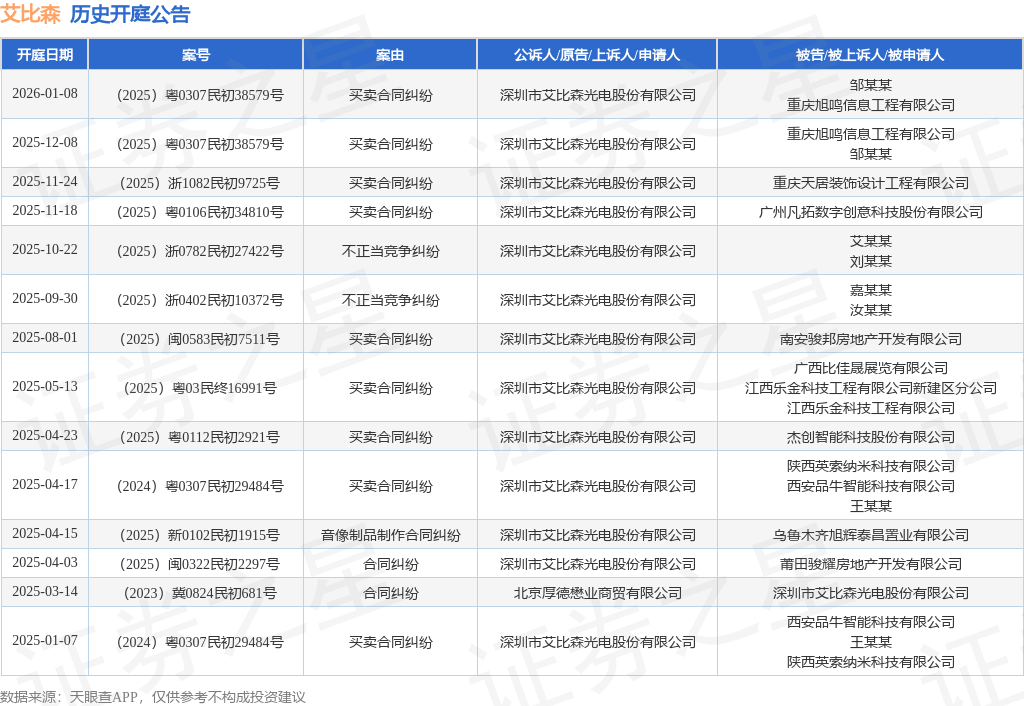The width and height of the screenshot is (1024, 706).
Task: Click the date 2025-11-24
Action: pyautogui.click(x=44, y=182)
